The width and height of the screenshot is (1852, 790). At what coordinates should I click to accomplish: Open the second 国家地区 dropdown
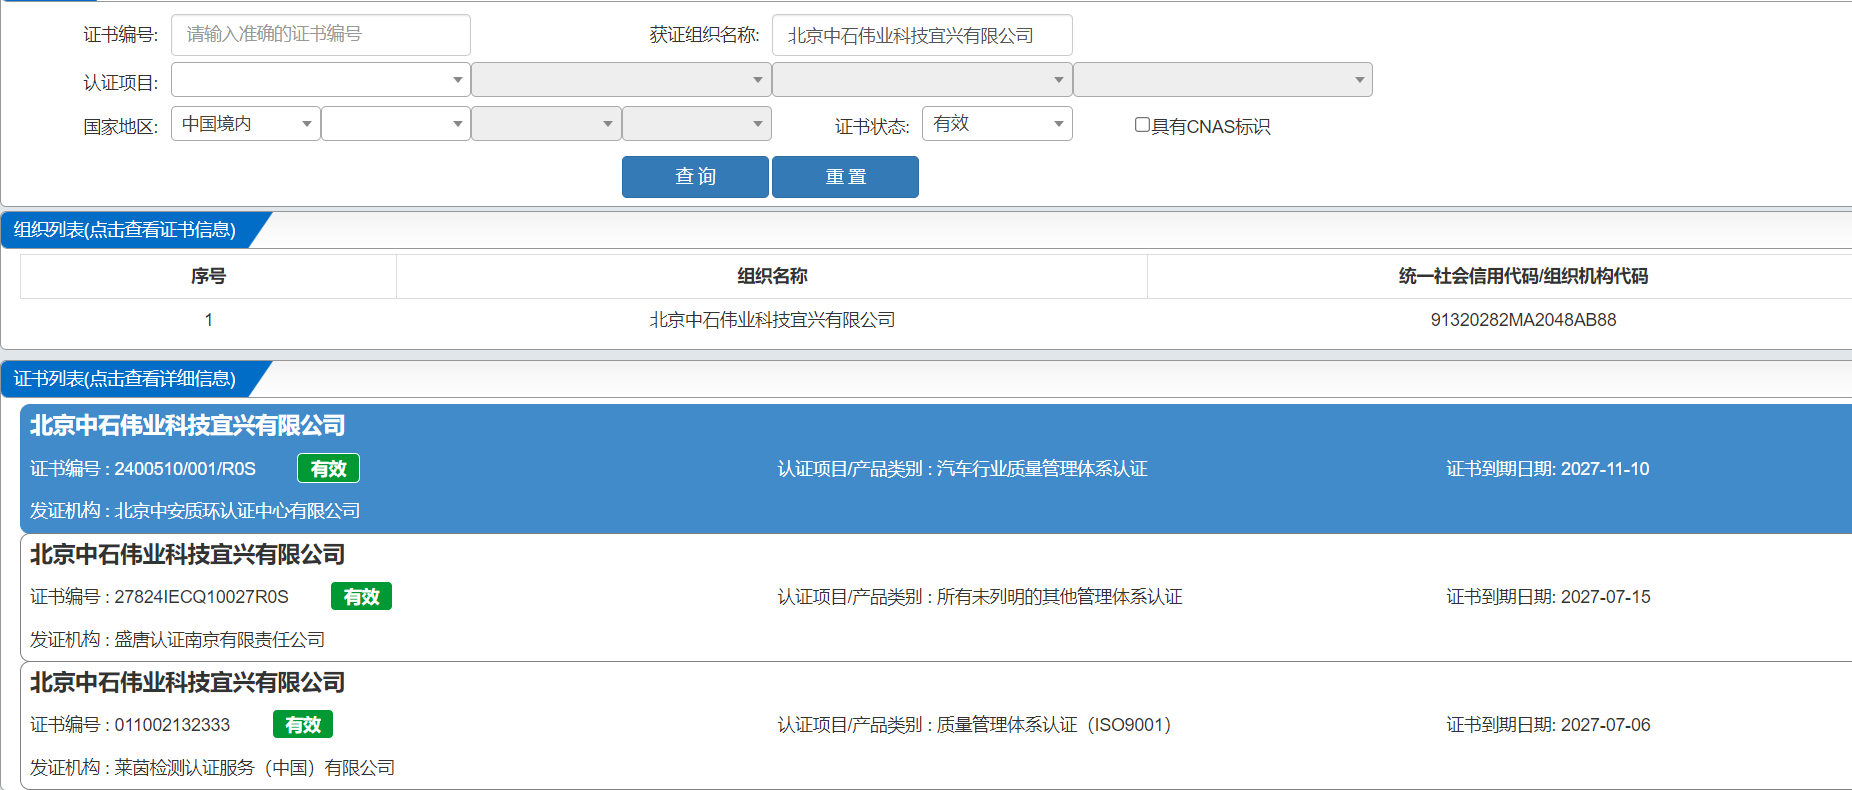pos(396,124)
